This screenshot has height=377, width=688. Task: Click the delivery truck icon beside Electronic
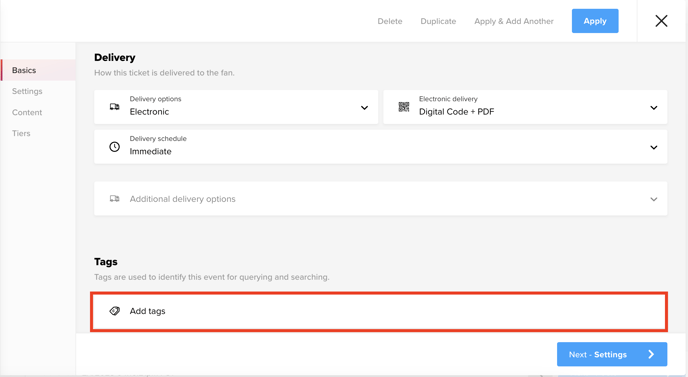coord(115,107)
